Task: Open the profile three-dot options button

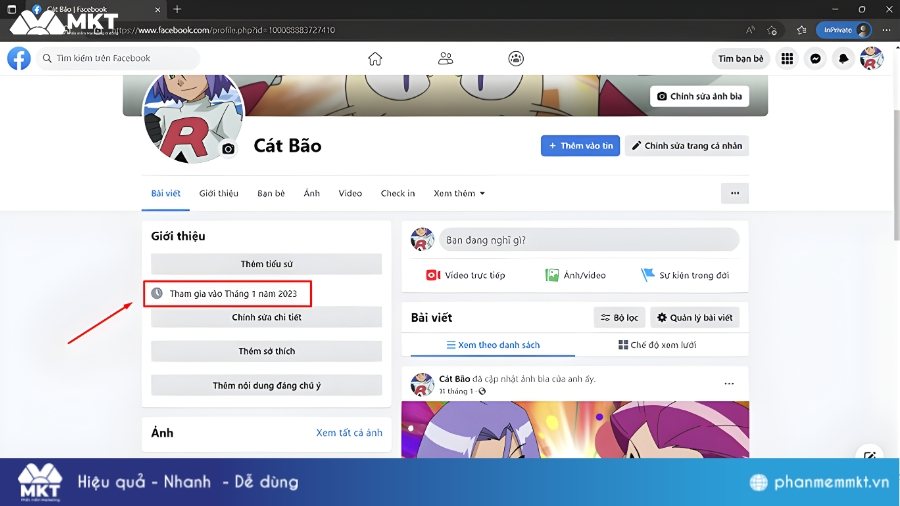Action: [x=735, y=193]
